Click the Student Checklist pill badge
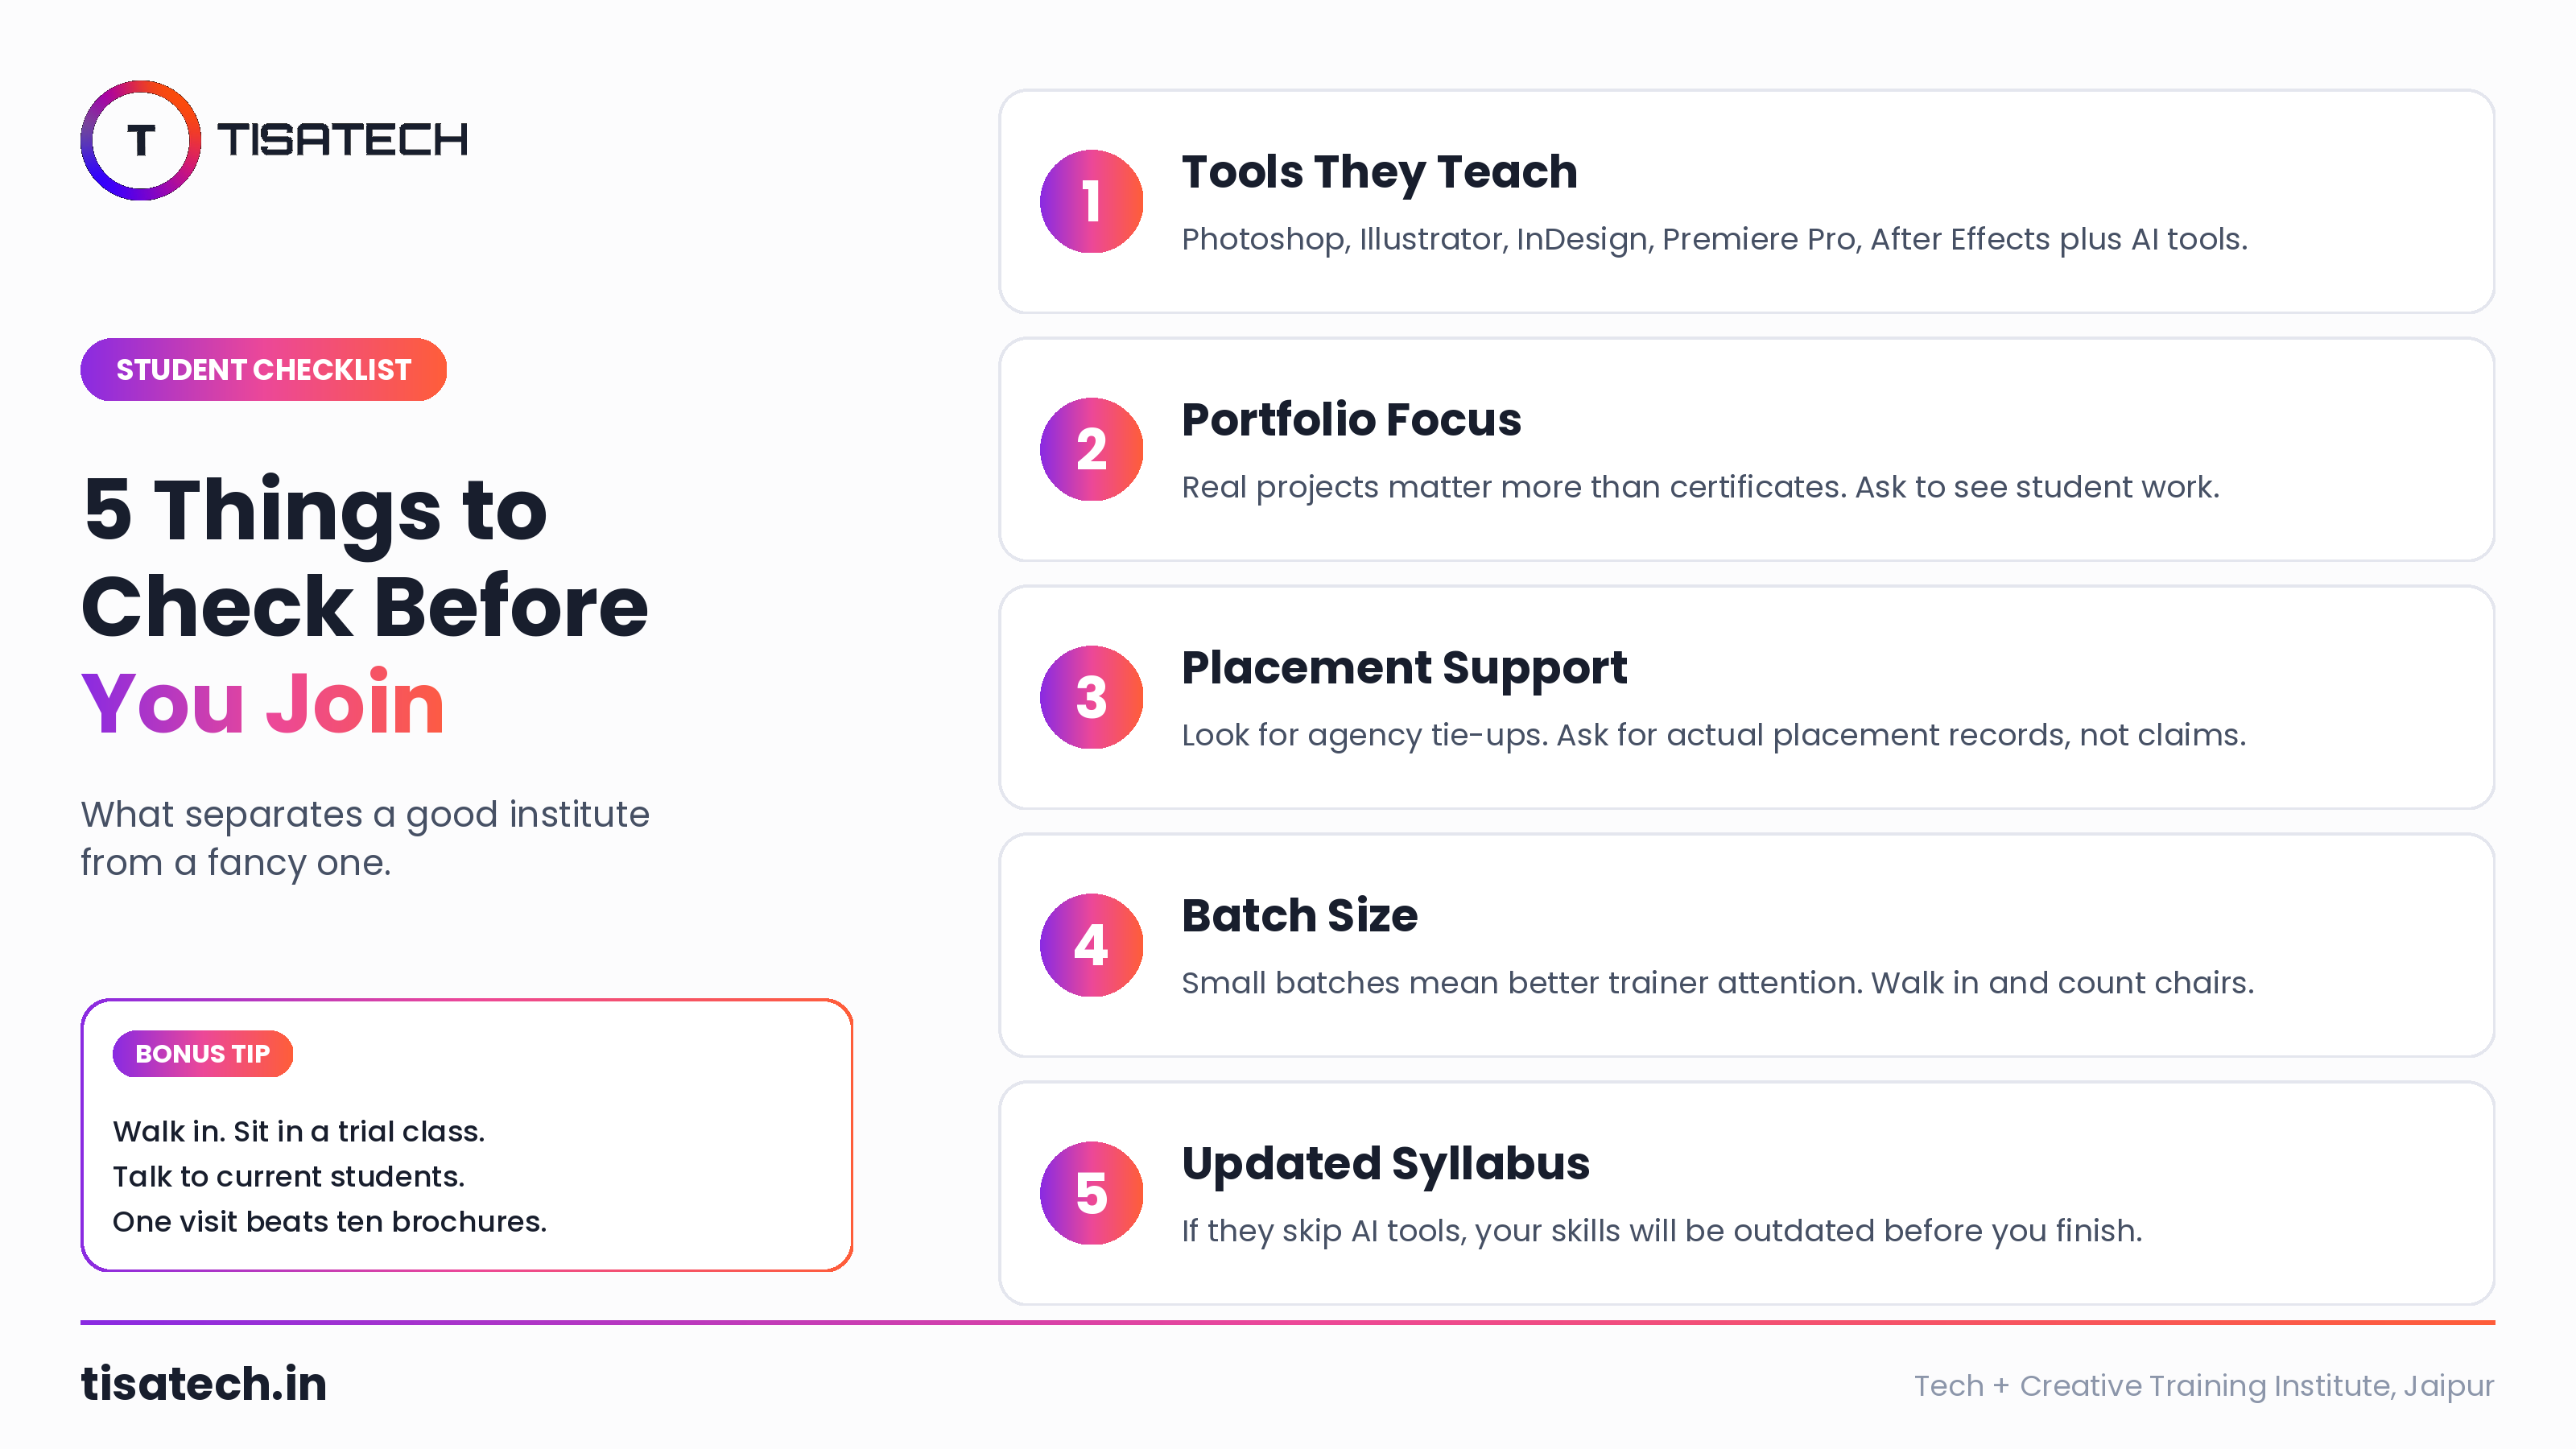The width and height of the screenshot is (2576, 1449). 263,370
